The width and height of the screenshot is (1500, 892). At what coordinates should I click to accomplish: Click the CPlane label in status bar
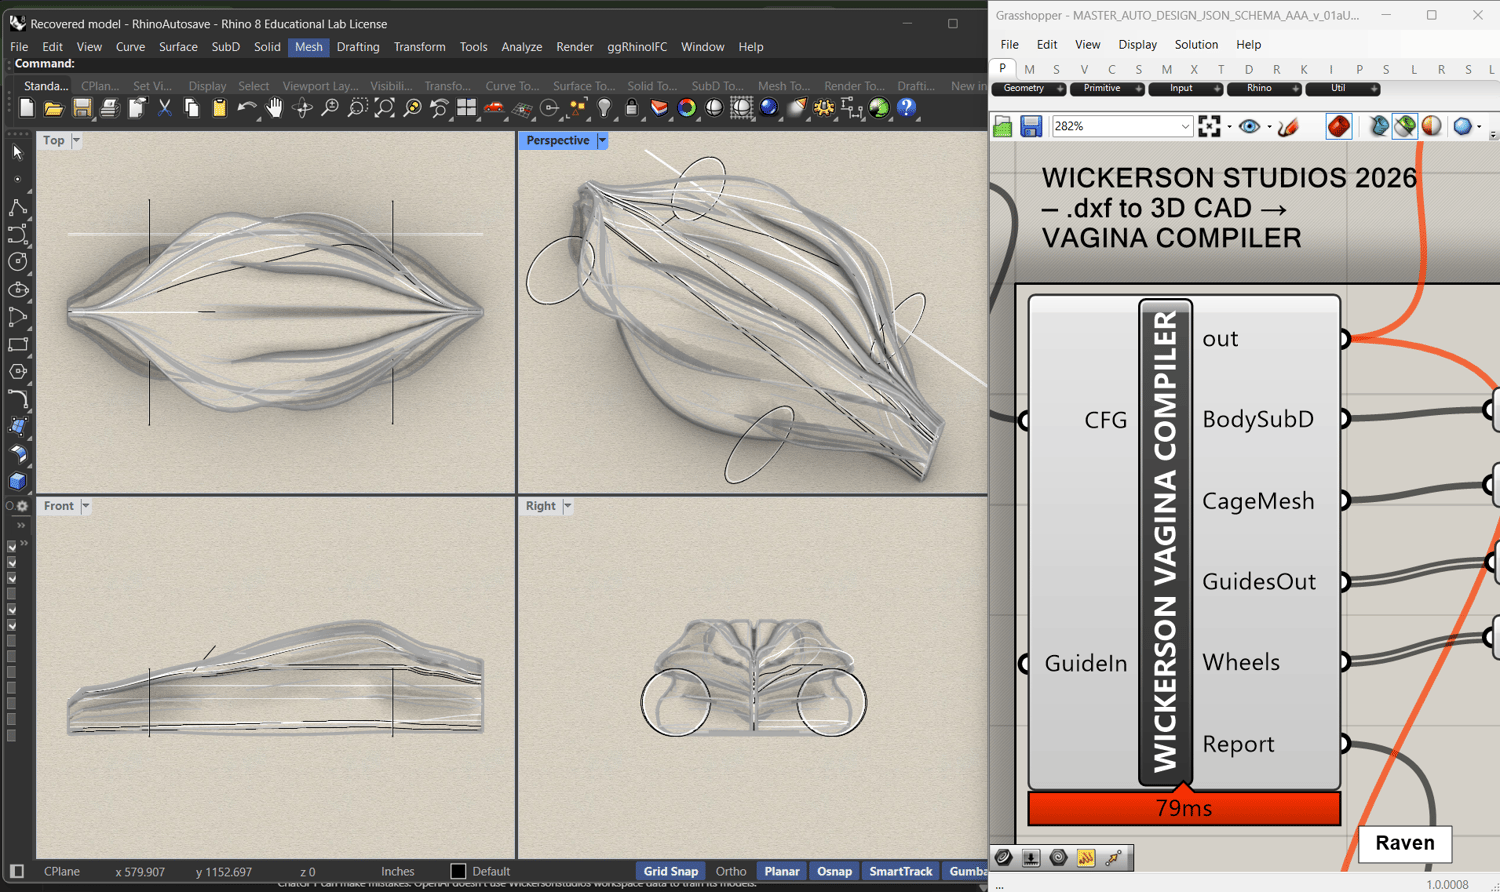pyautogui.click(x=62, y=871)
